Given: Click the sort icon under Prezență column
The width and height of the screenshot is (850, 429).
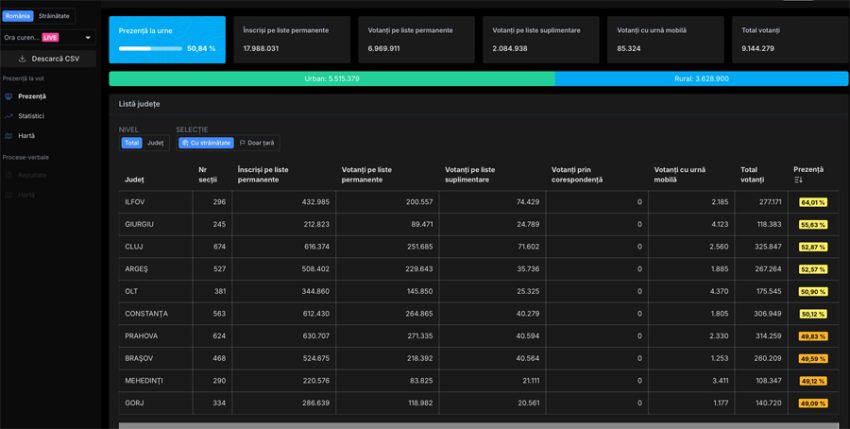Looking at the screenshot, I should pyautogui.click(x=798, y=180).
